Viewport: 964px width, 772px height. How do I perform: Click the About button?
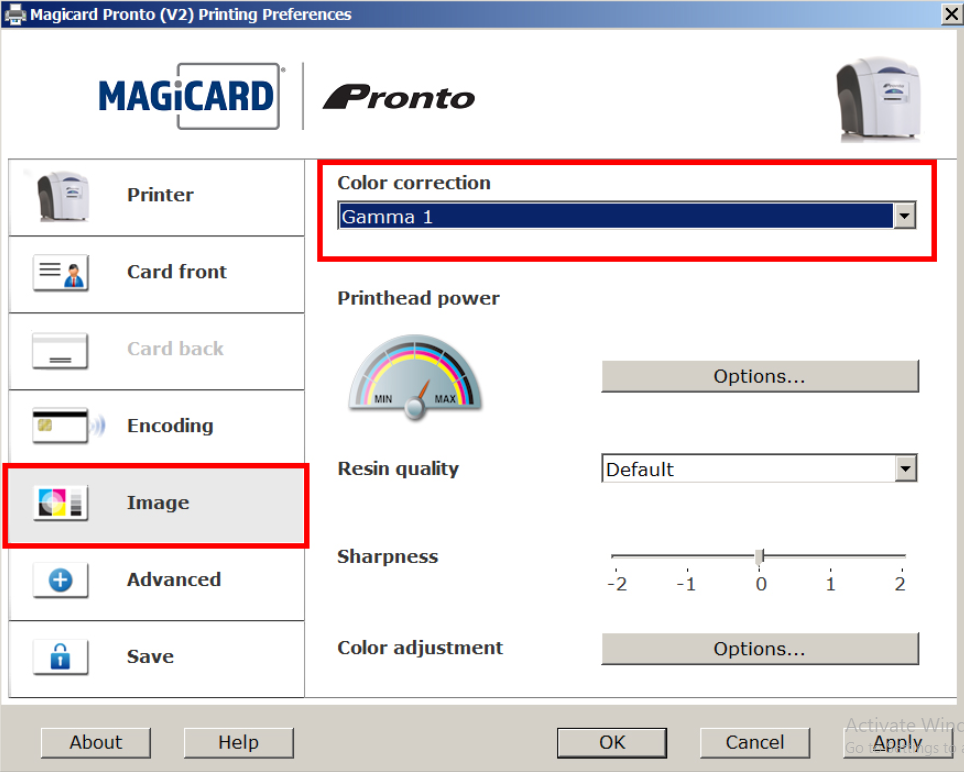coord(95,742)
